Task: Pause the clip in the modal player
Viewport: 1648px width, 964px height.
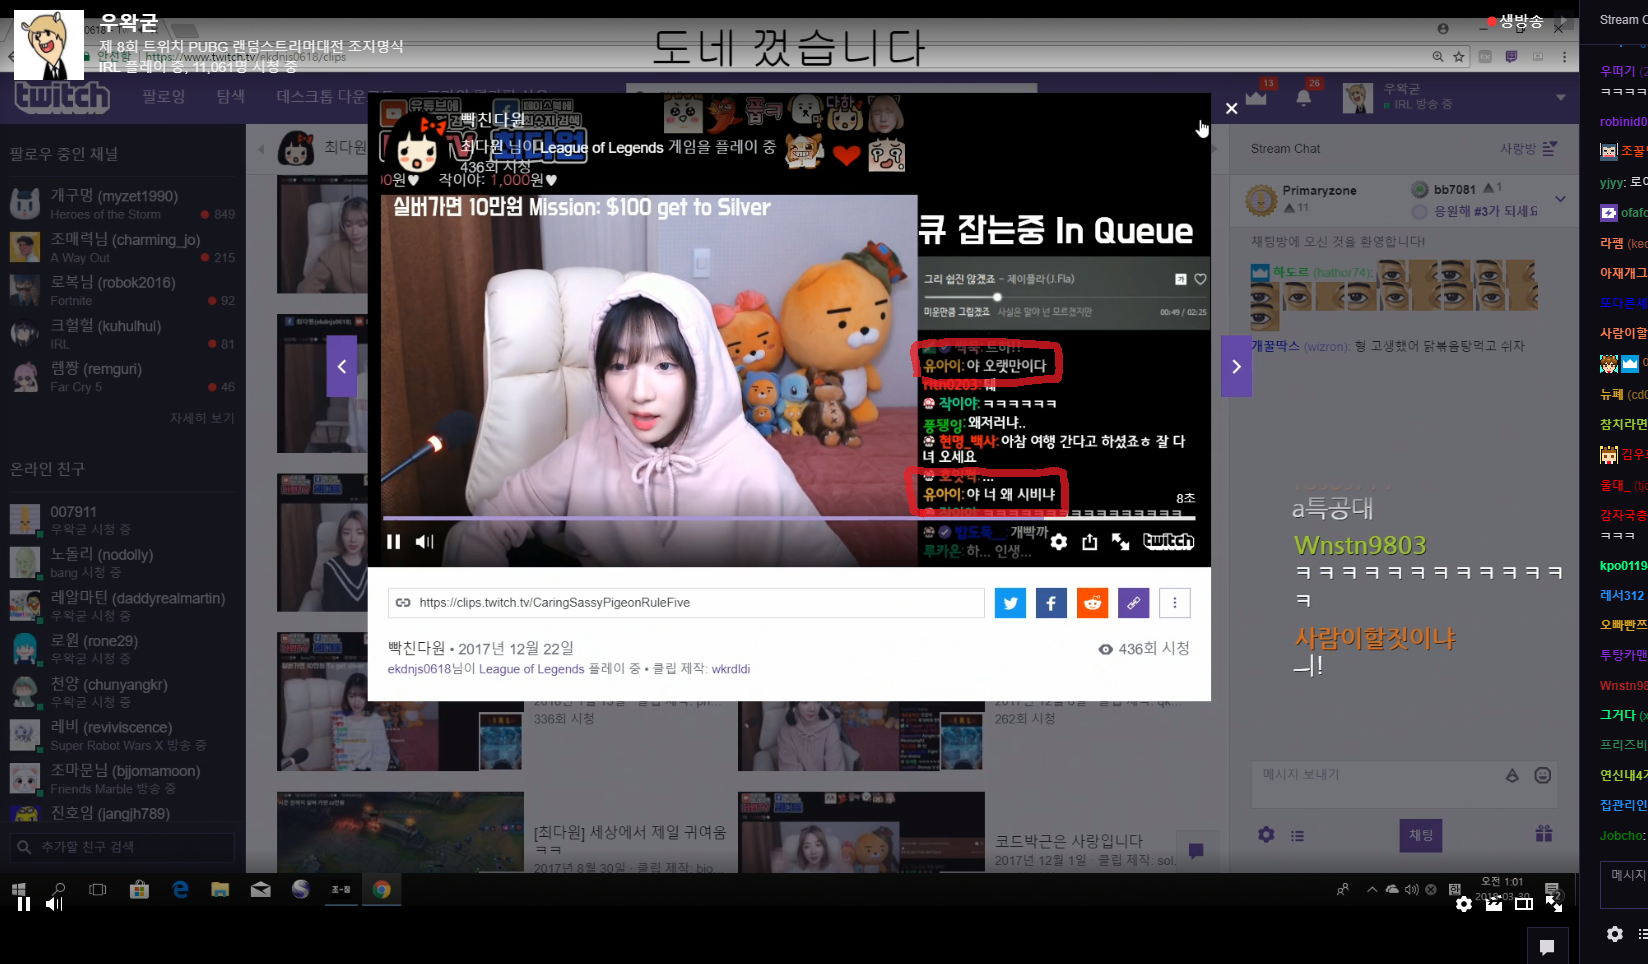Action: click(393, 542)
